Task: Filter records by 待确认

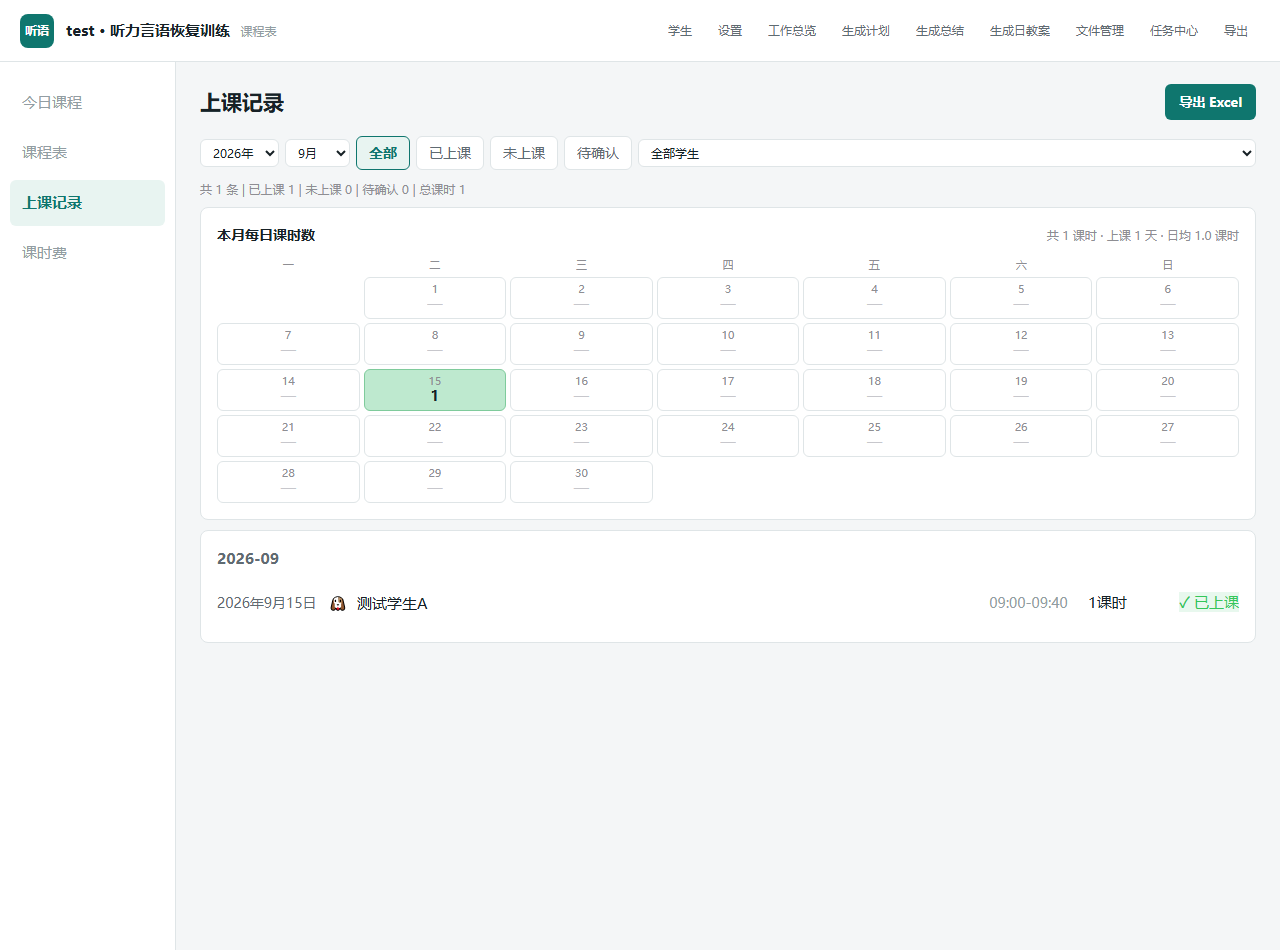Action: 598,153
